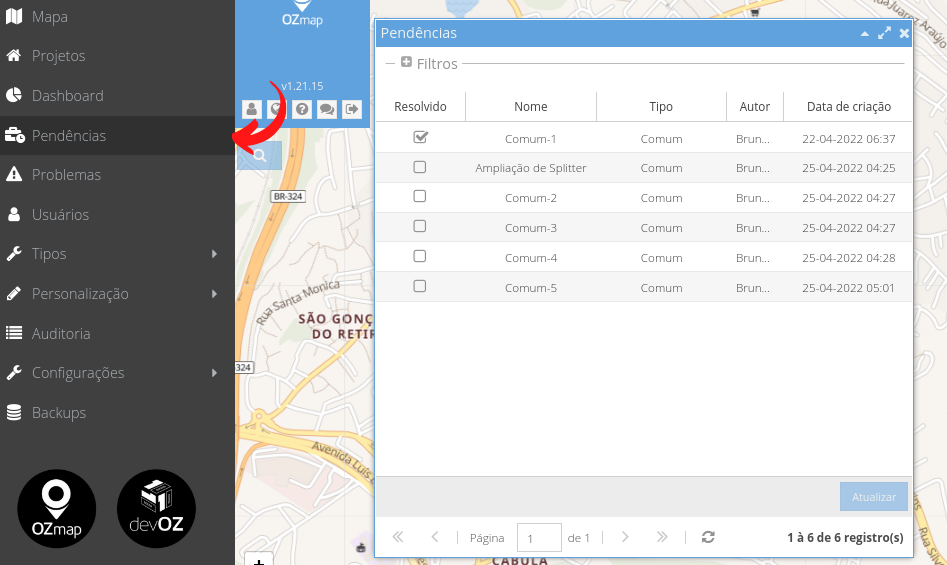Open the user profile icon button
947x565 pixels.
click(252, 109)
